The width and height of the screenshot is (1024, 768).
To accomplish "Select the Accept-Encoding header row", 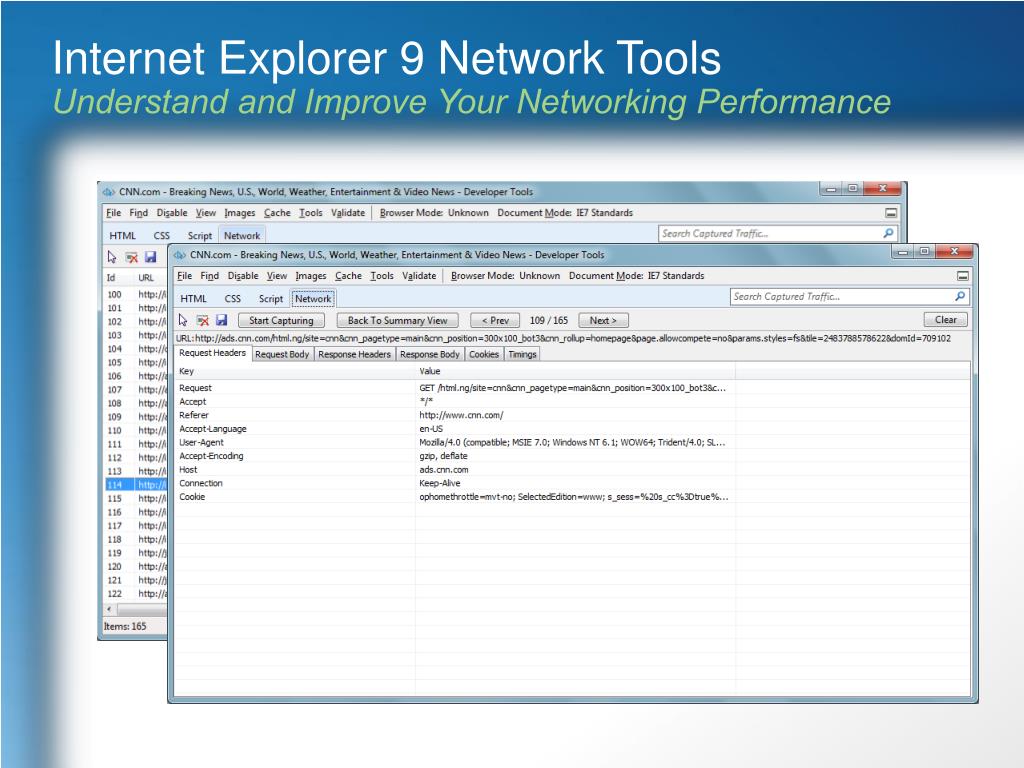I will [571, 456].
